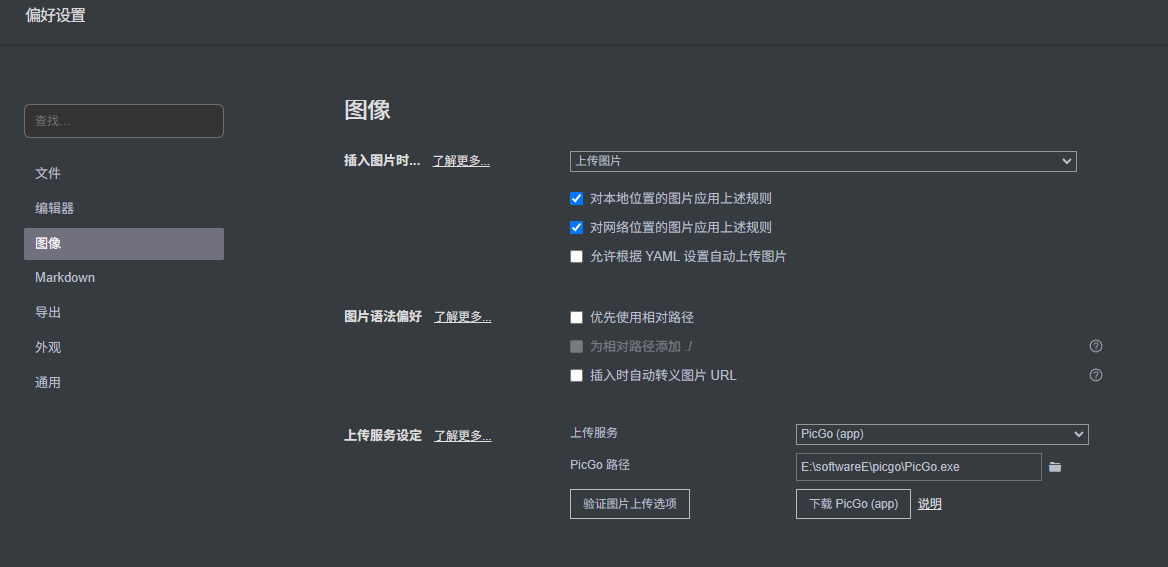Select Markdown in the sidebar
Screen dimensions: 1168x567
point(65,277)
